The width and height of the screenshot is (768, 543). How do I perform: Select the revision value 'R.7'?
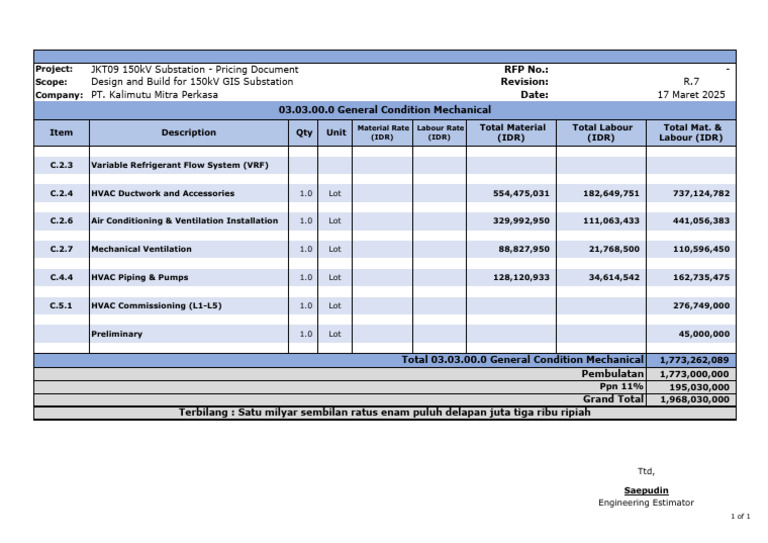pos(691,82)
